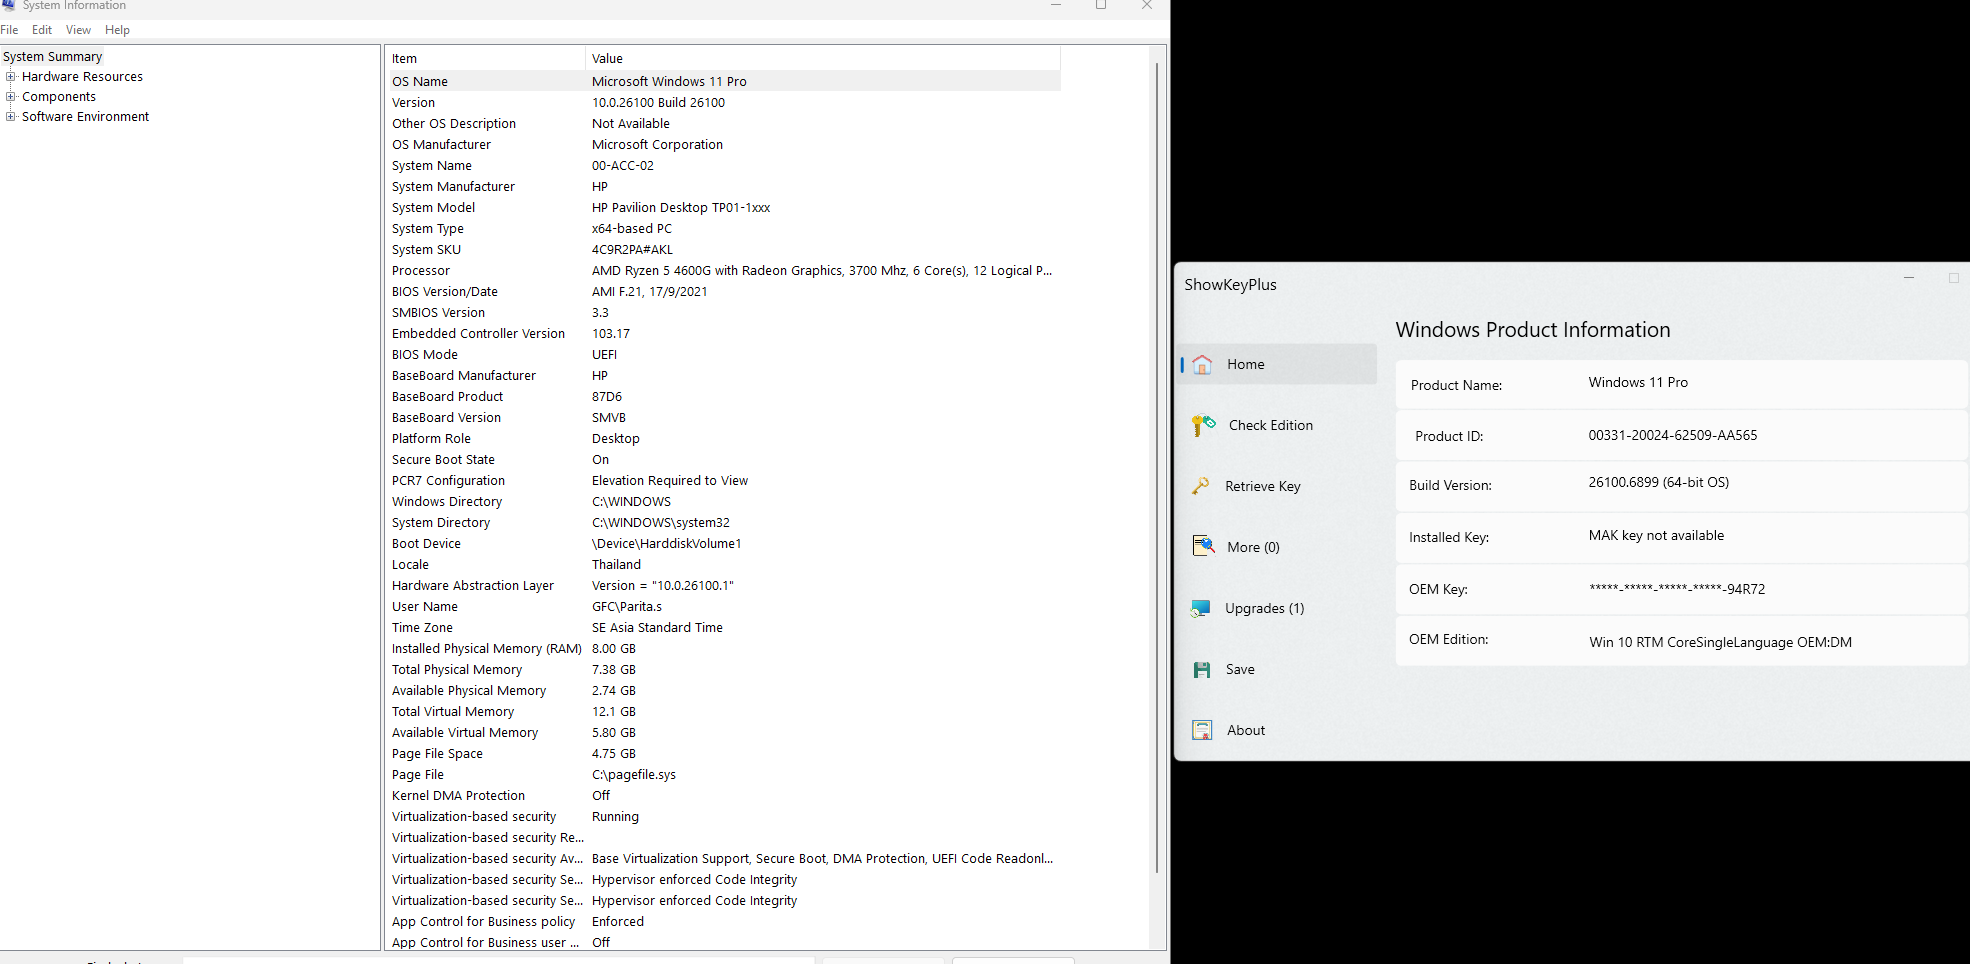Expand the Software Environment tree node
Image resolution: width=1970 pixels, height=964 pixels.
pyautogui.click(x=11, y=117)
